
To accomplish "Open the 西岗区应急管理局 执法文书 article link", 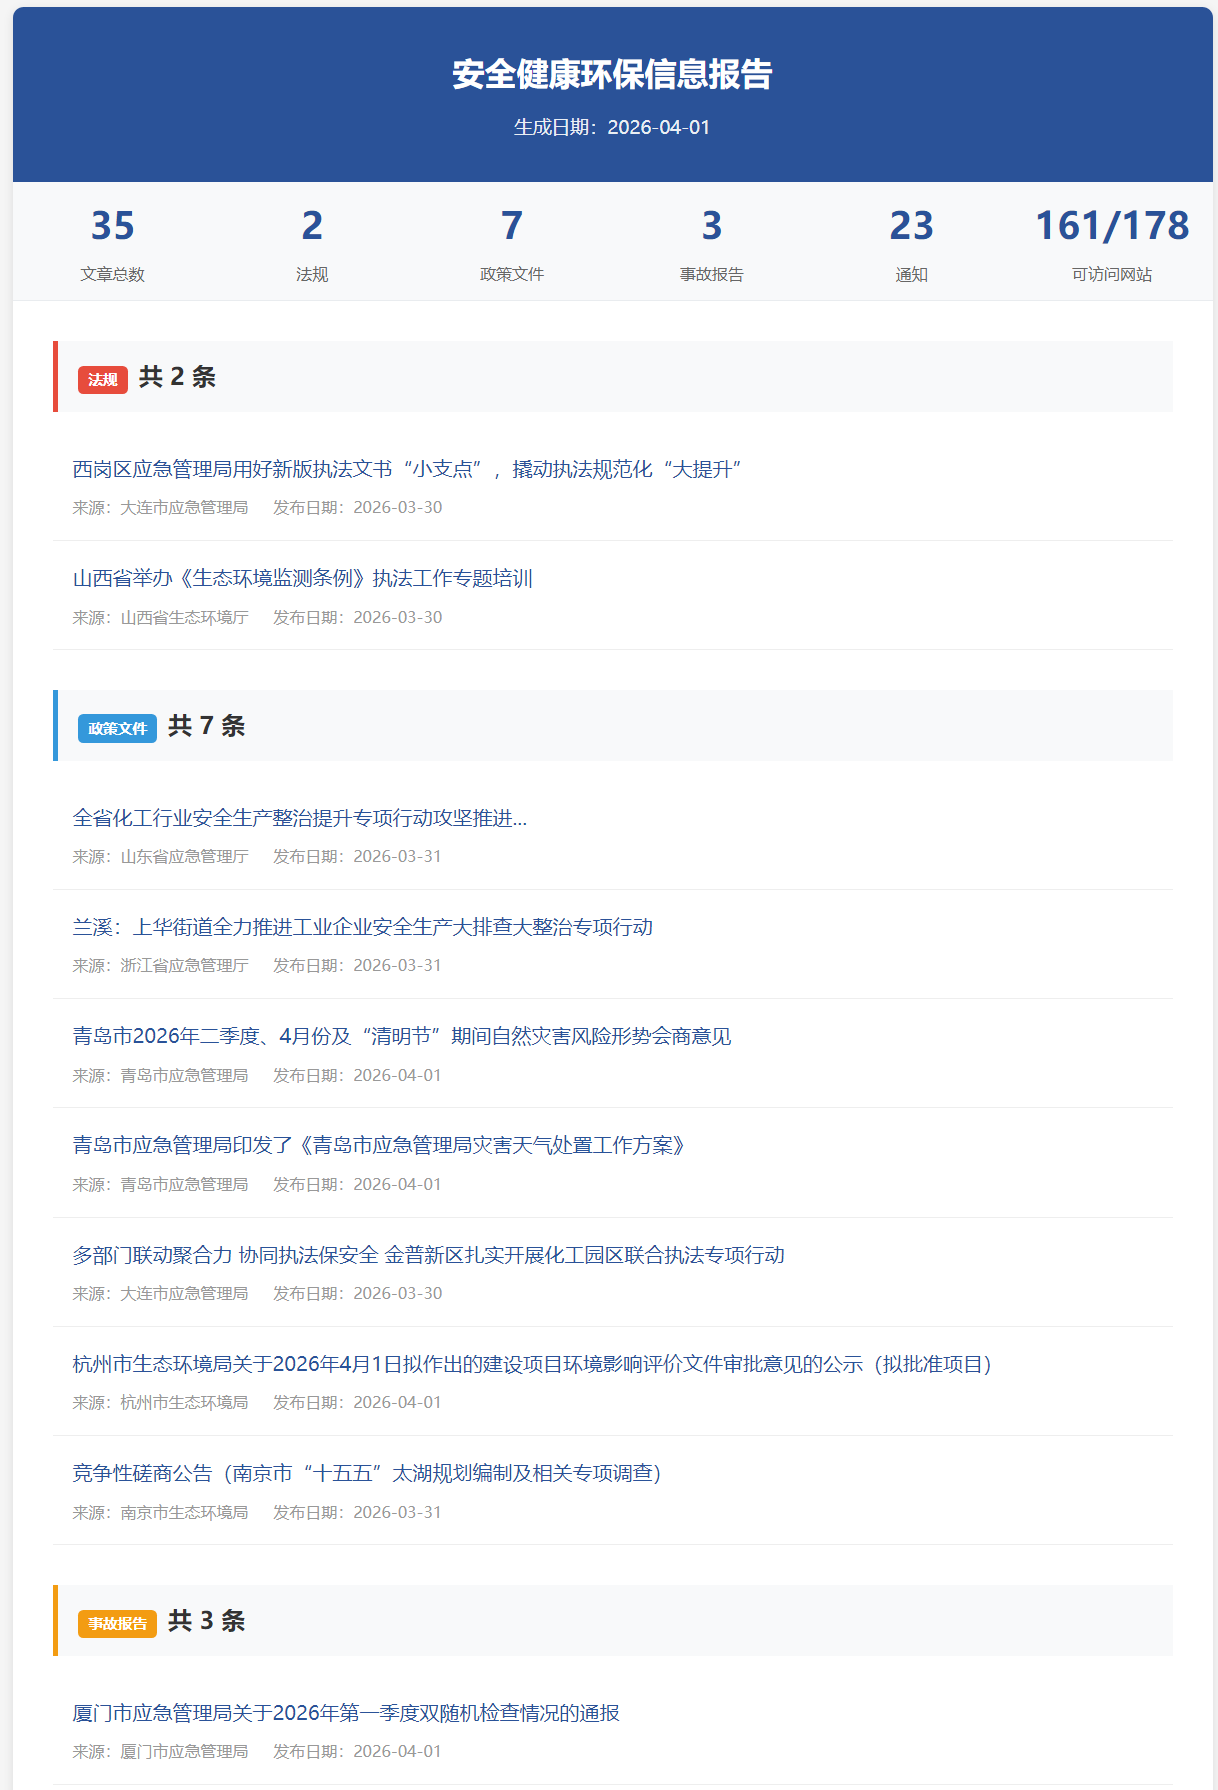I will point(406,469).
